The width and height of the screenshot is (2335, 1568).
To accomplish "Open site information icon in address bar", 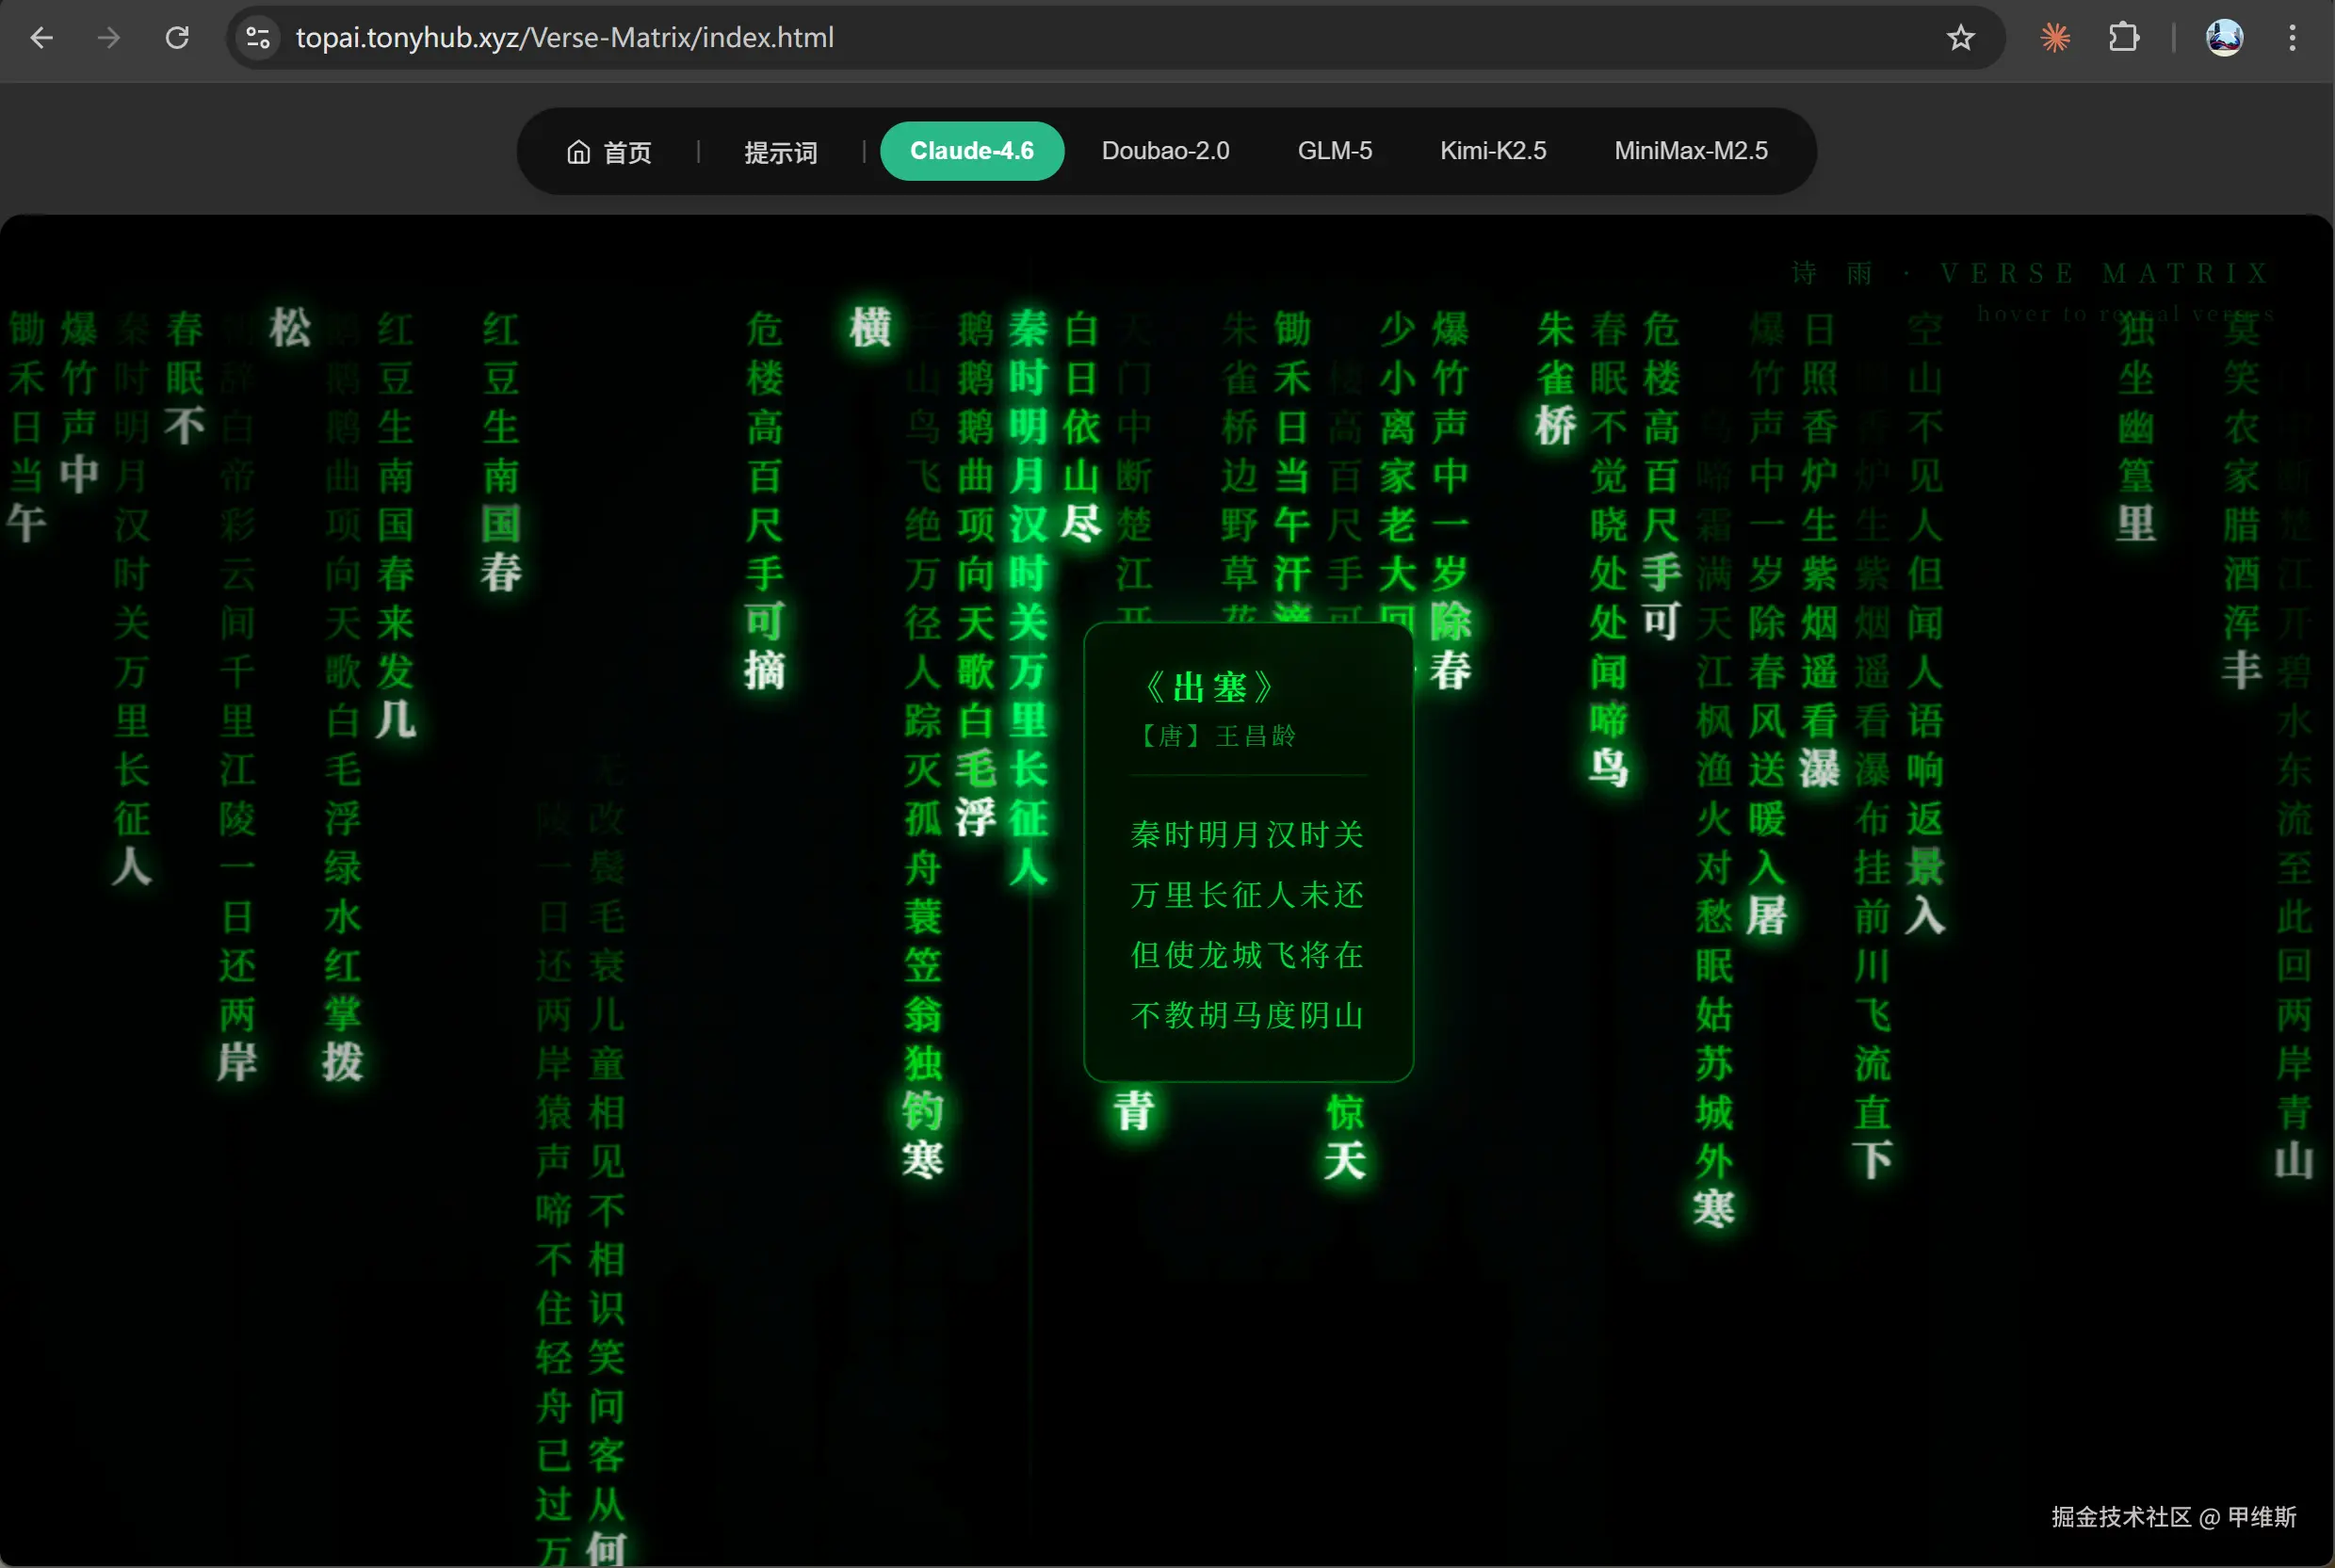I will click(x=258, y=38).
